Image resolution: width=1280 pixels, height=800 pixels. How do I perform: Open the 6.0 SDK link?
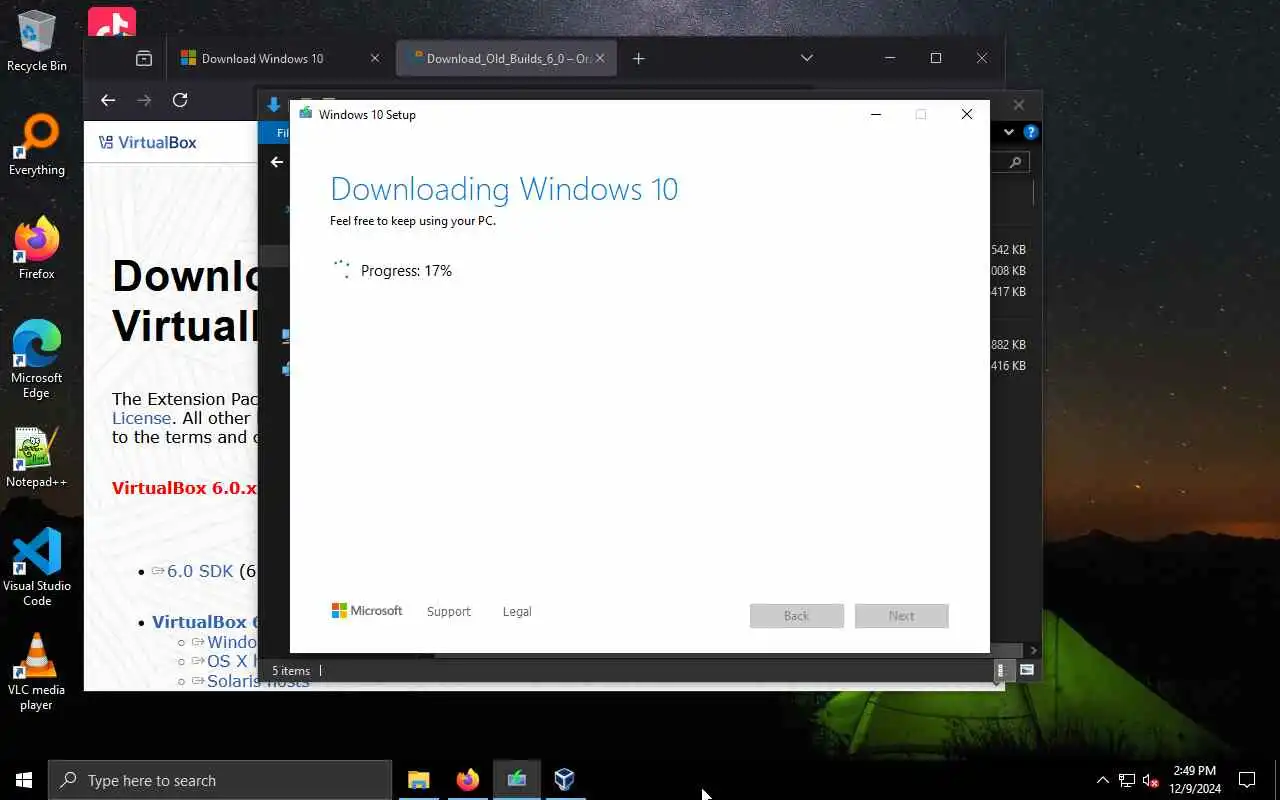coord(199,571)
